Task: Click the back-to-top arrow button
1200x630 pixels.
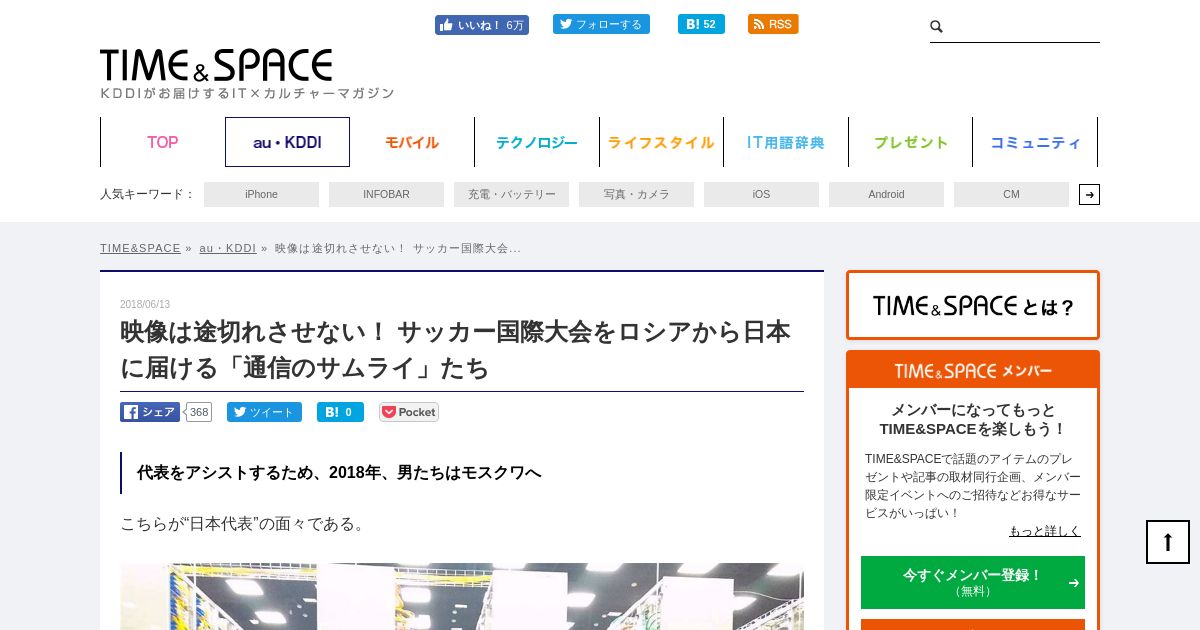Action: [1168, 542]
